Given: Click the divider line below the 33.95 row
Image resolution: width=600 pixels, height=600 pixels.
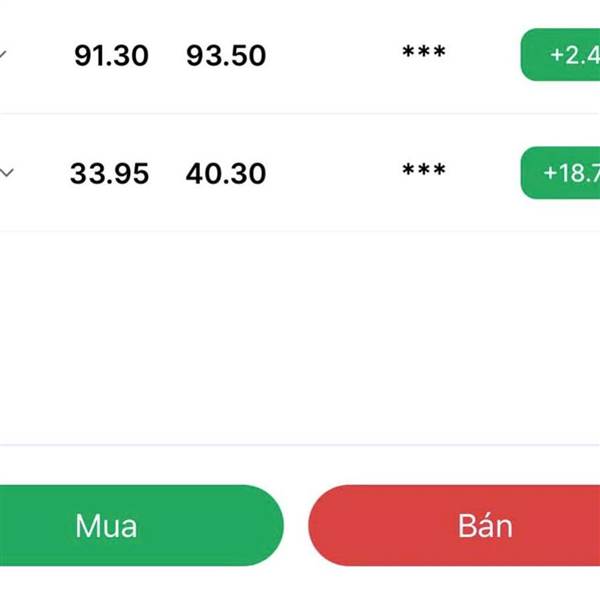Looking at the screenshot, I should (x=300, y=231).
